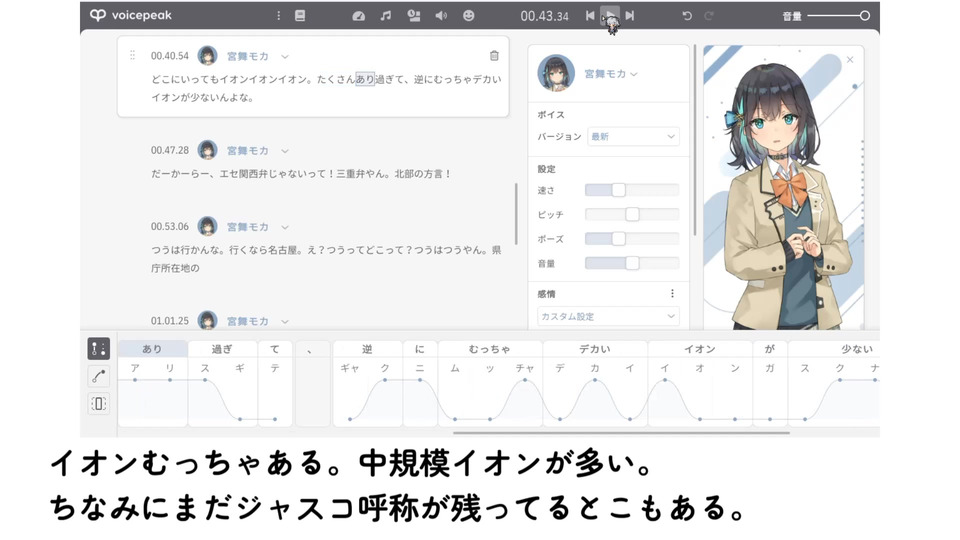Select the 00.47.28 text line
960x540 pixels.
pos(301,174)
